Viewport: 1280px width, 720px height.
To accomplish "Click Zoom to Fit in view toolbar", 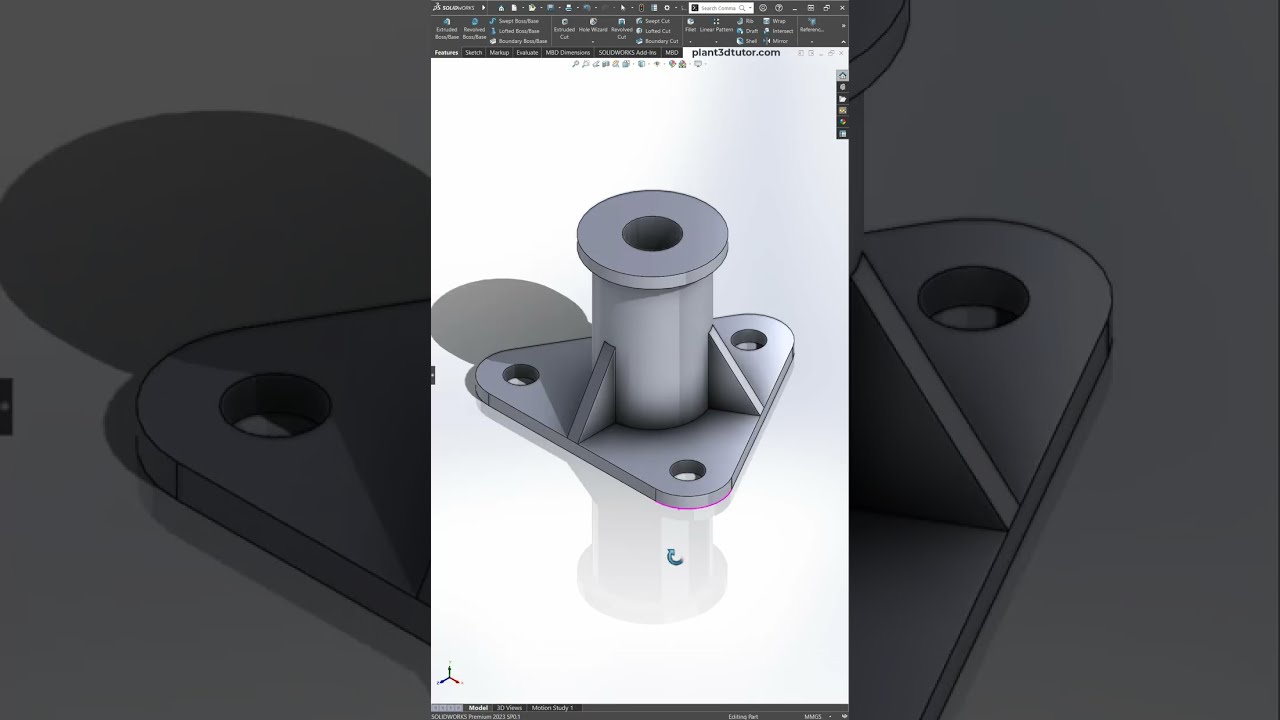I will point(575,64).
